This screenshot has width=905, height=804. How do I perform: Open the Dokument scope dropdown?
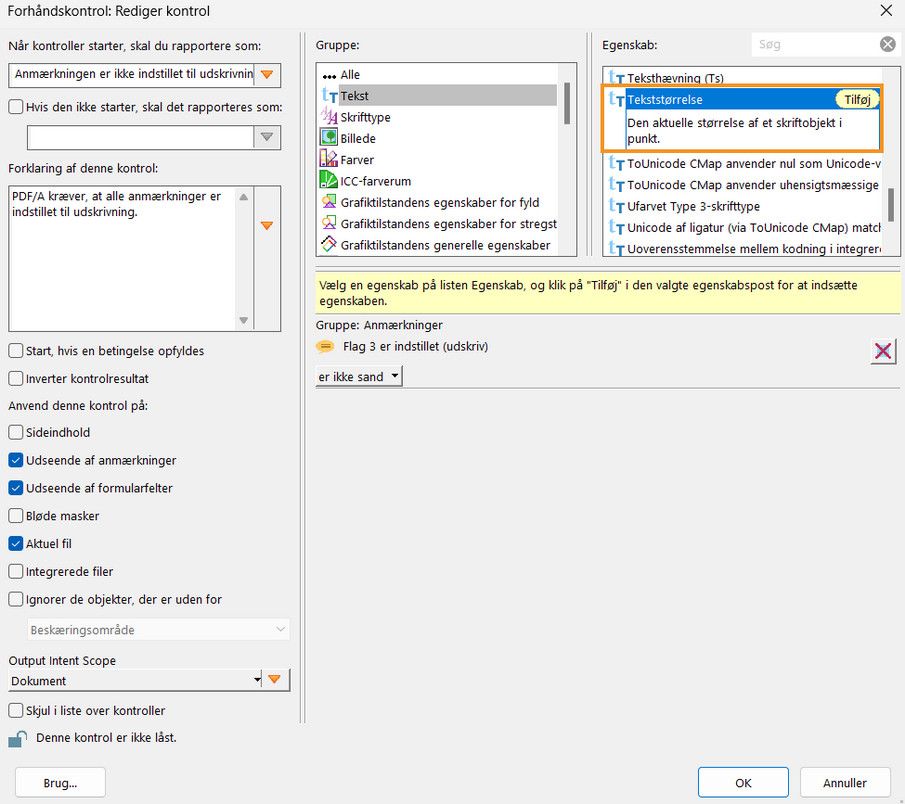[136, 680]
